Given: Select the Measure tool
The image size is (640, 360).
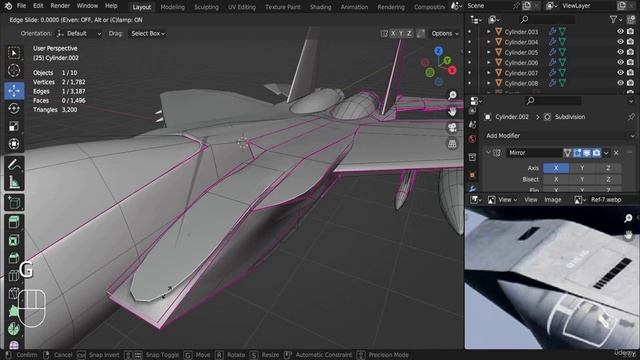Looking at the screenshot, I should [14, 182].
